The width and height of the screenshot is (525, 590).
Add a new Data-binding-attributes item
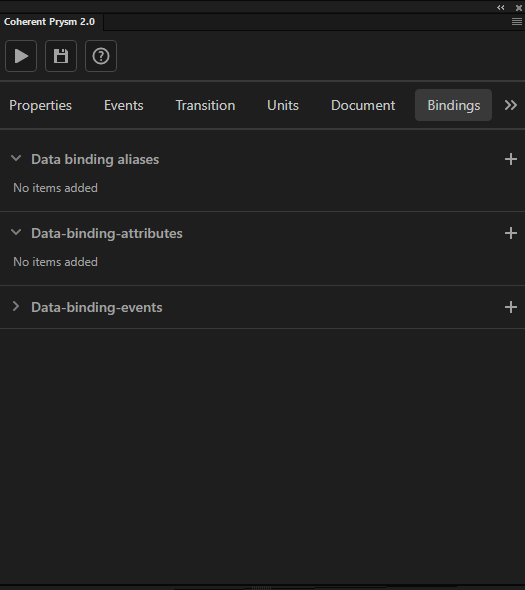point(511,233)
